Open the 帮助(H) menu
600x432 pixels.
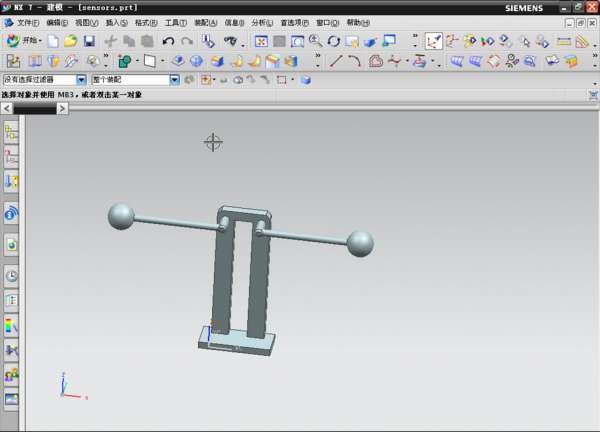358,22
